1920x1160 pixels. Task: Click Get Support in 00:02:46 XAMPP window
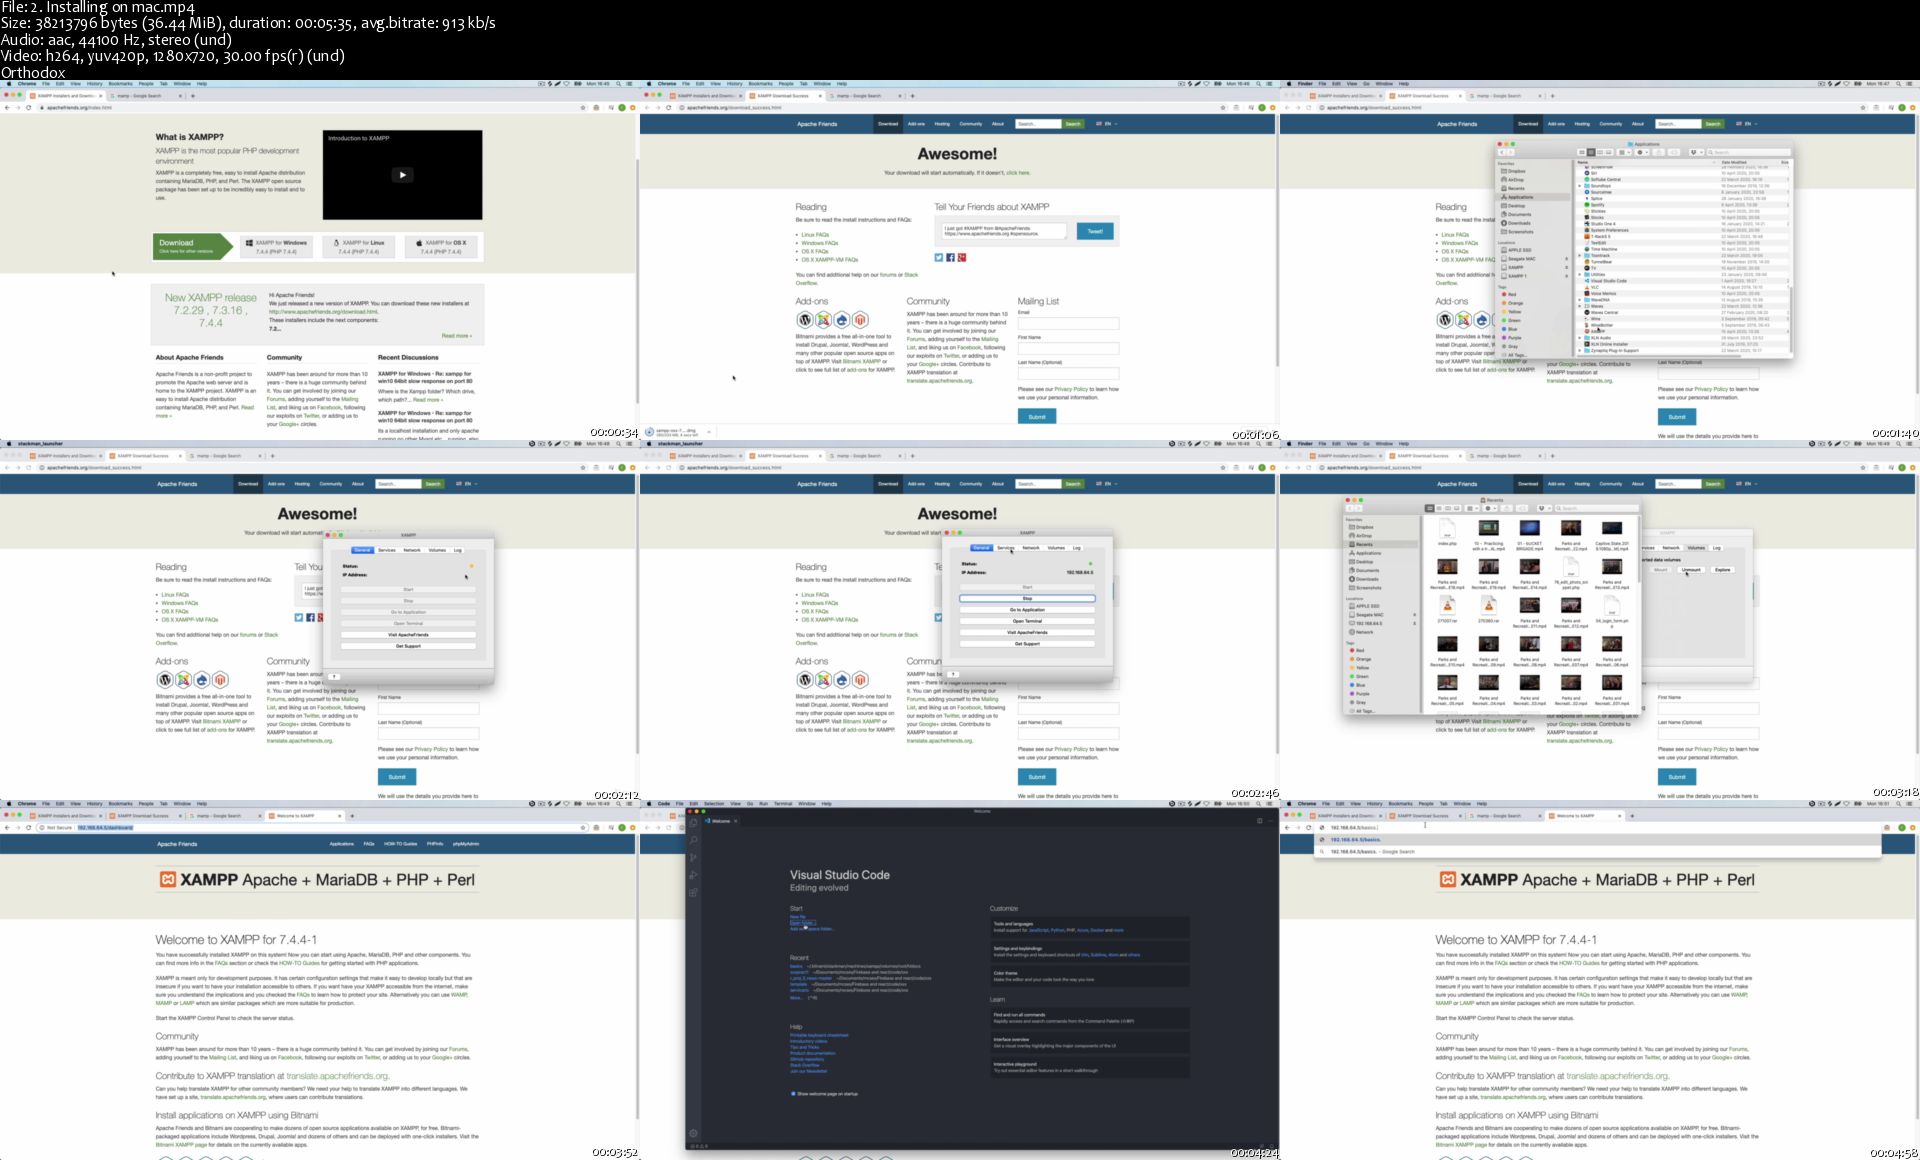click(x=1027, y=644)
